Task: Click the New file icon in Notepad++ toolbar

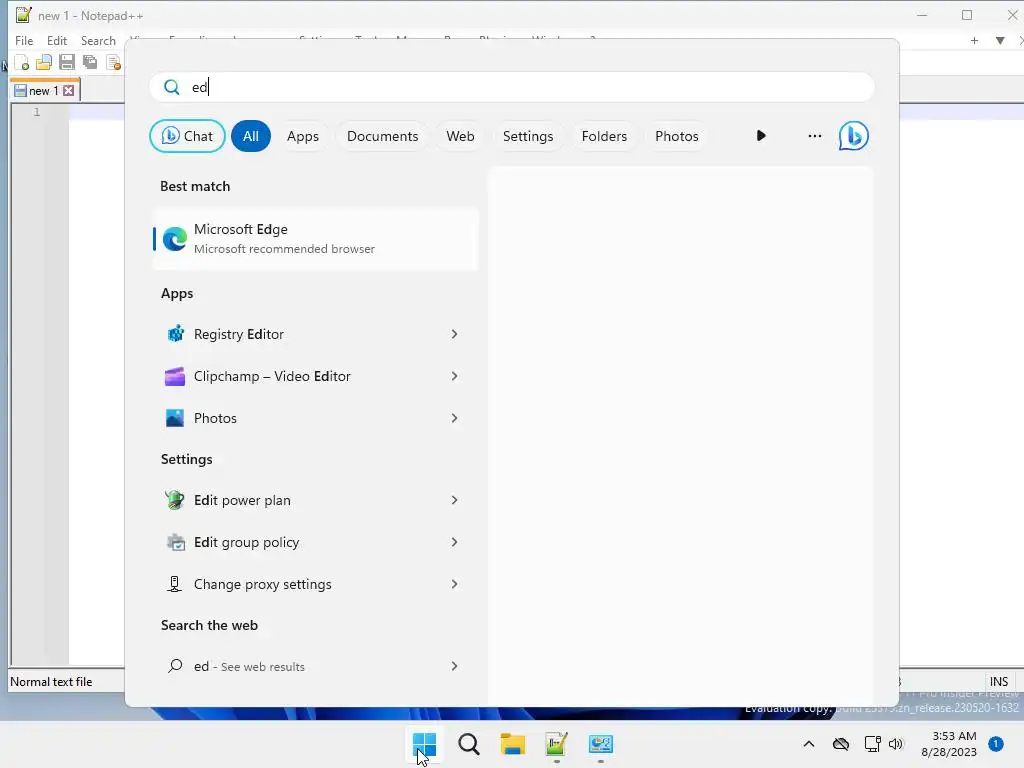Action: pos(22,63)
